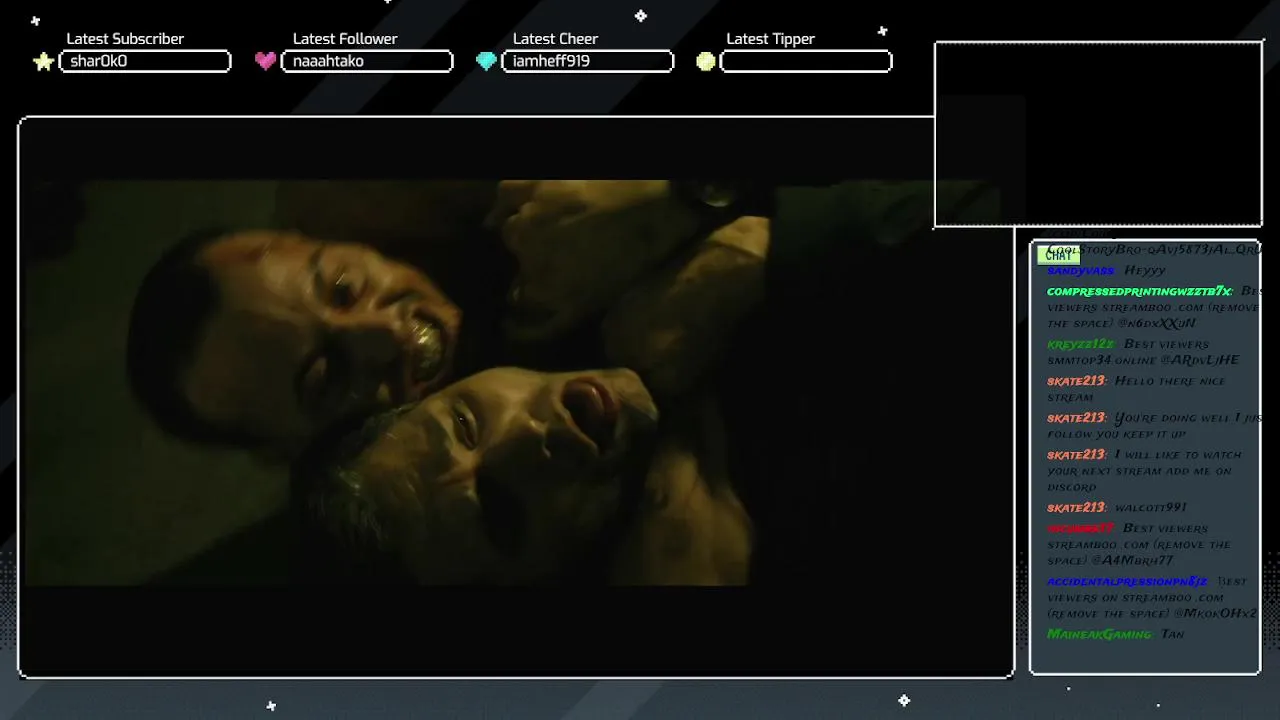Click the cyan gem icon beside Latest Cheer

pyautogui.click(x=486, y=61)
